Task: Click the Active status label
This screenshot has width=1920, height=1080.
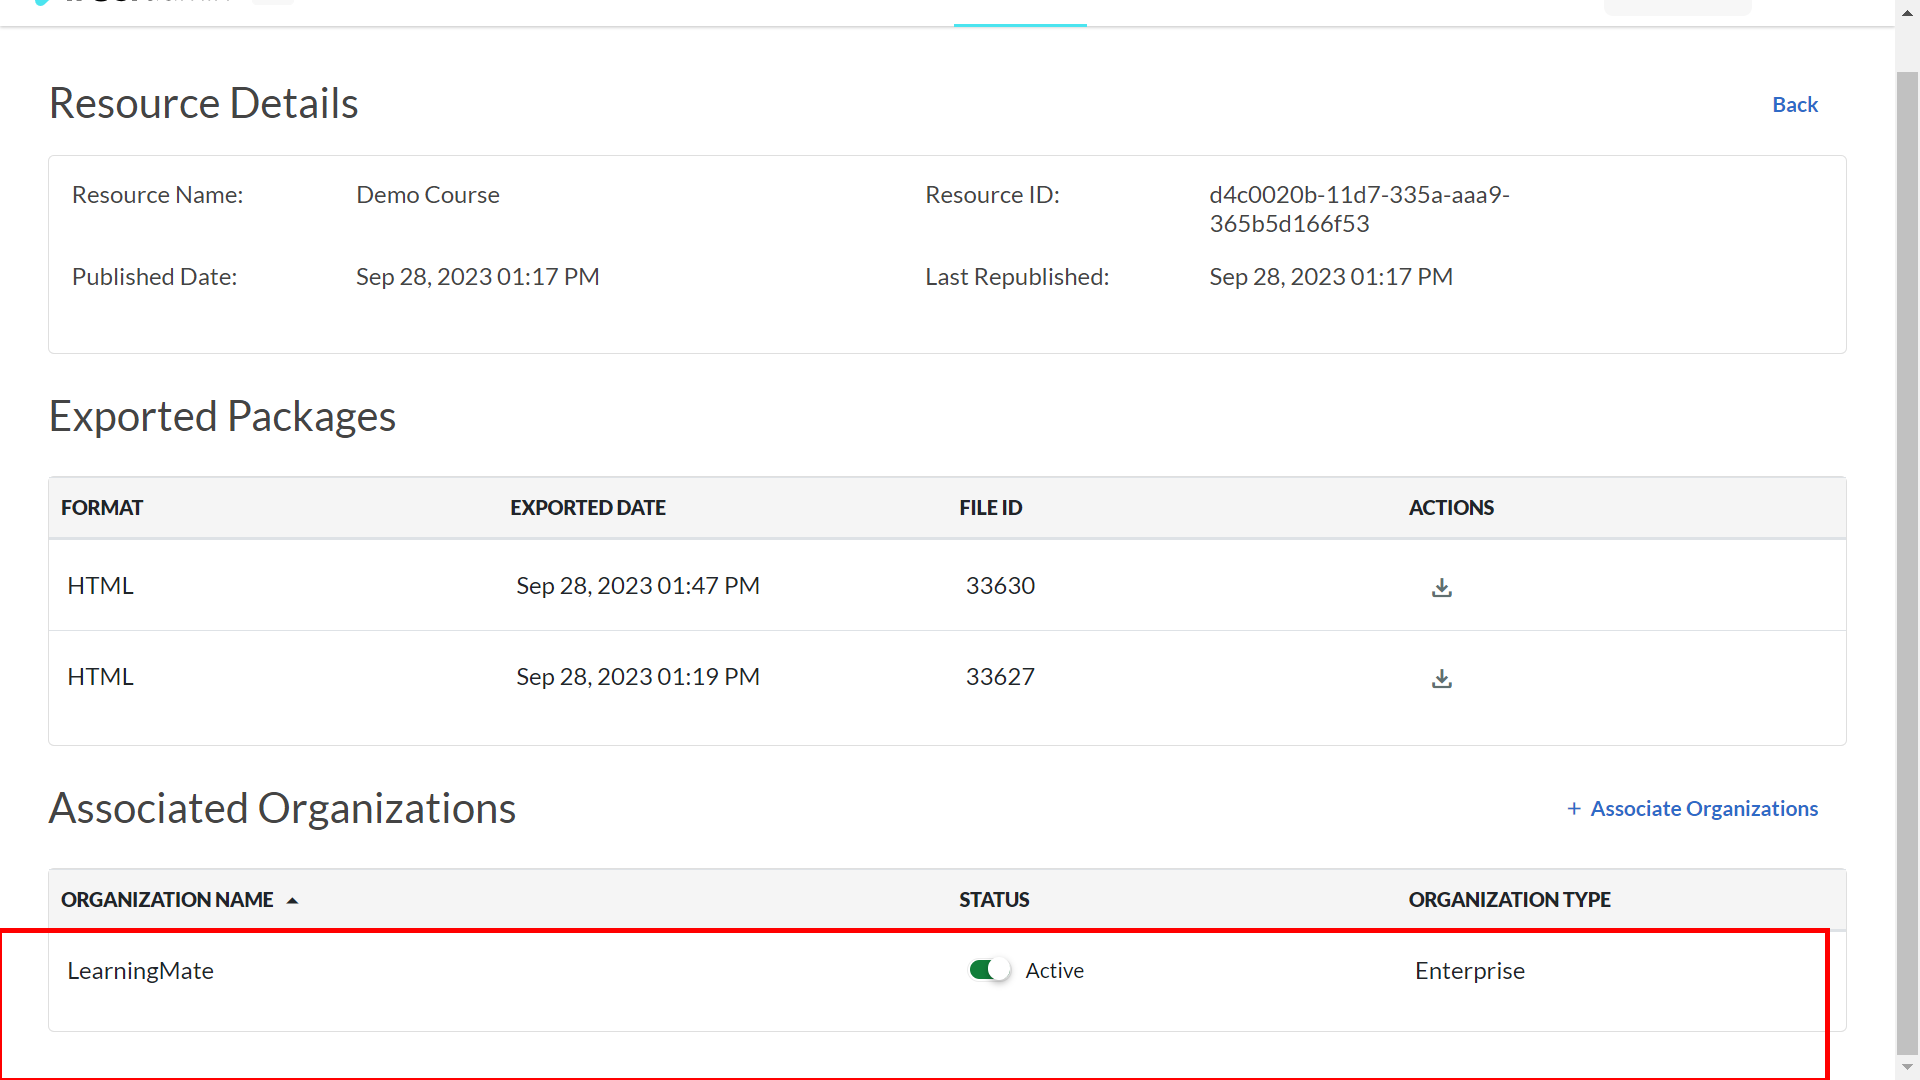Action: click(1054, 971)
